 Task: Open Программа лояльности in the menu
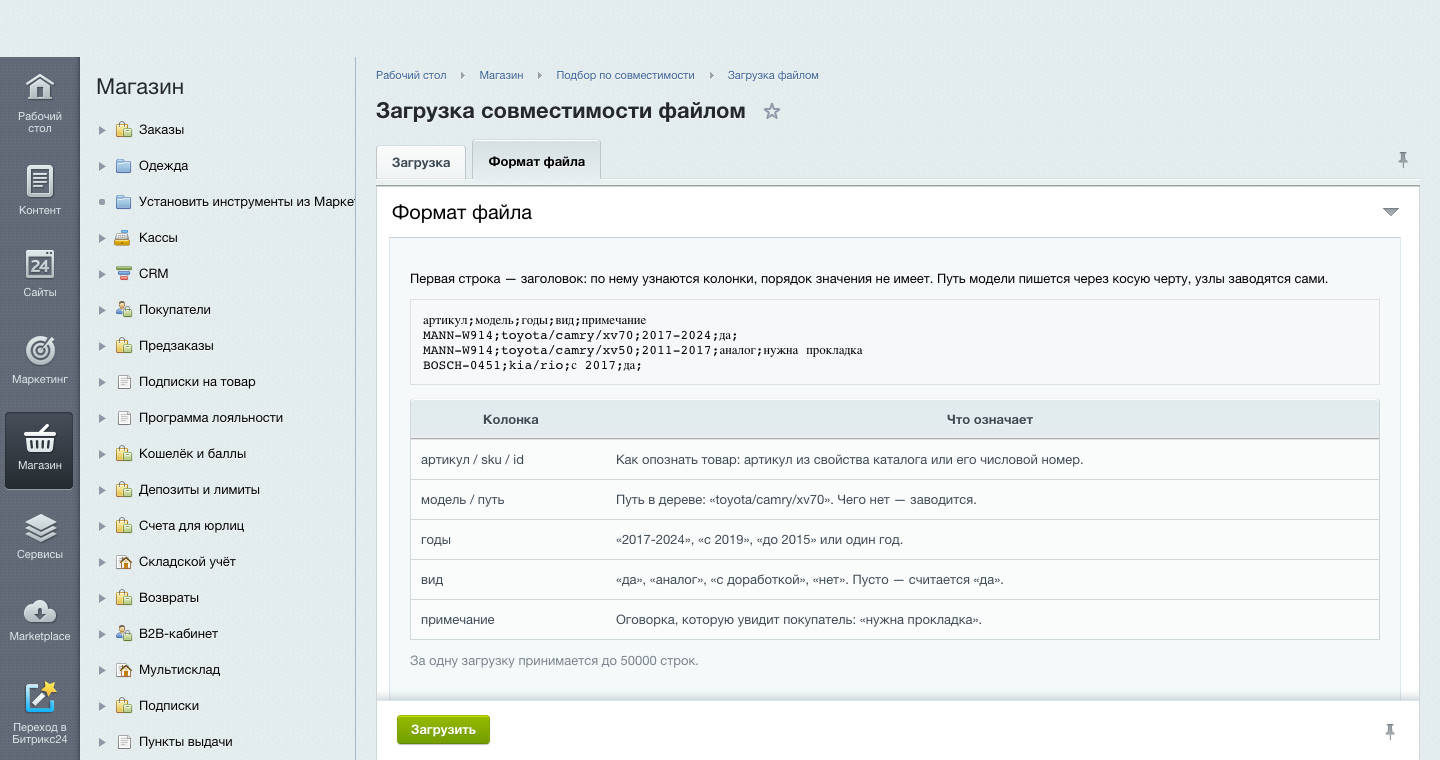211,418
